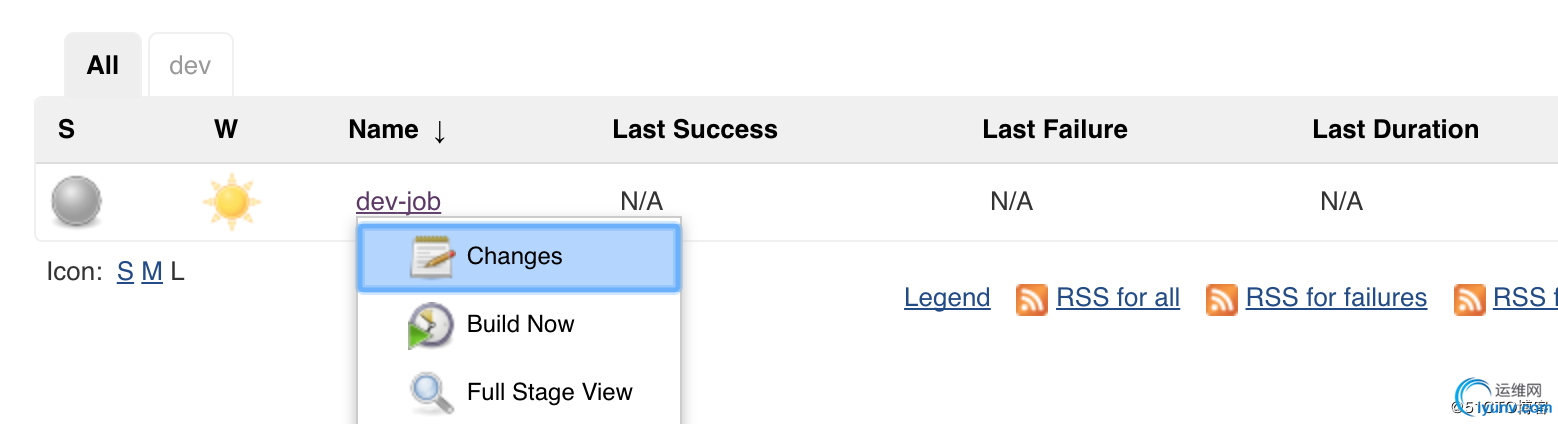Click the Full Stage View magnifier icon

[432, 393]
